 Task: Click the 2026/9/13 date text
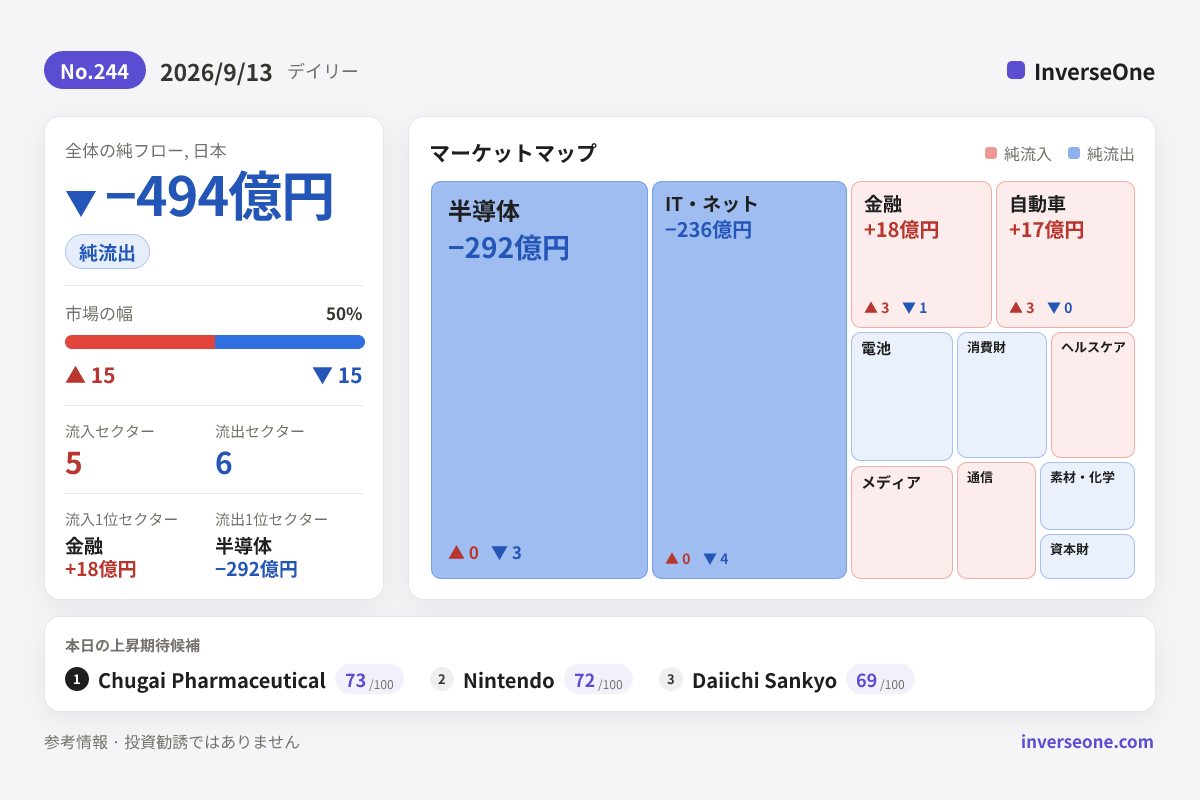point(216,72)
